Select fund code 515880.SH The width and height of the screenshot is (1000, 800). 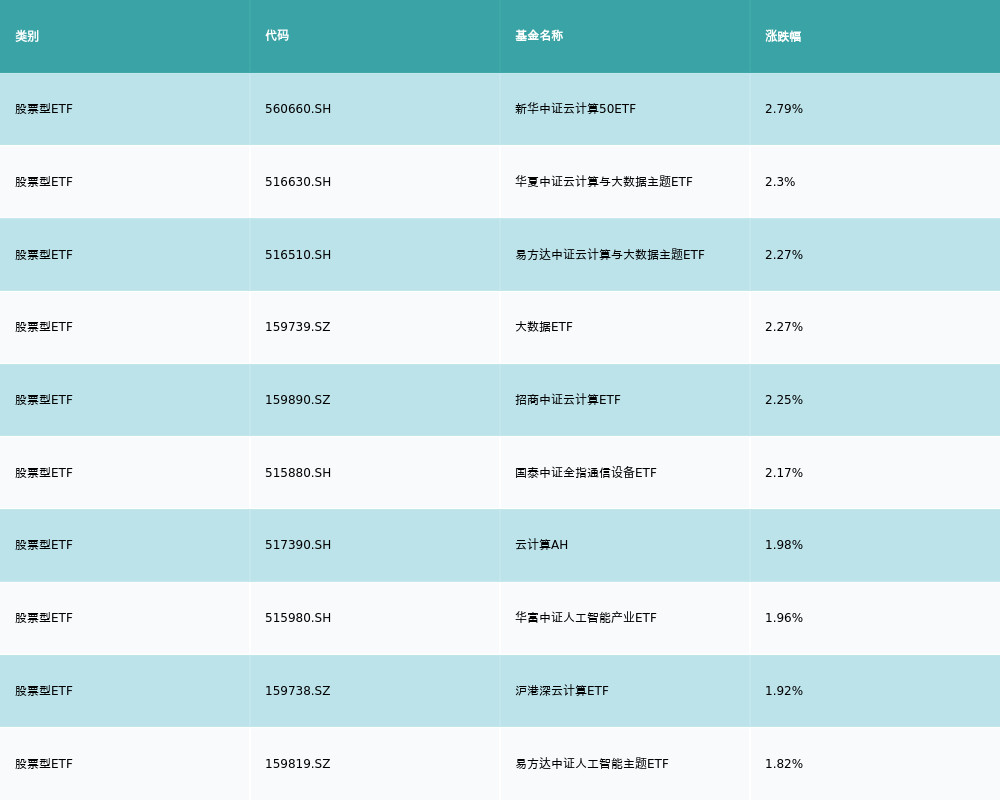(298, 473)
